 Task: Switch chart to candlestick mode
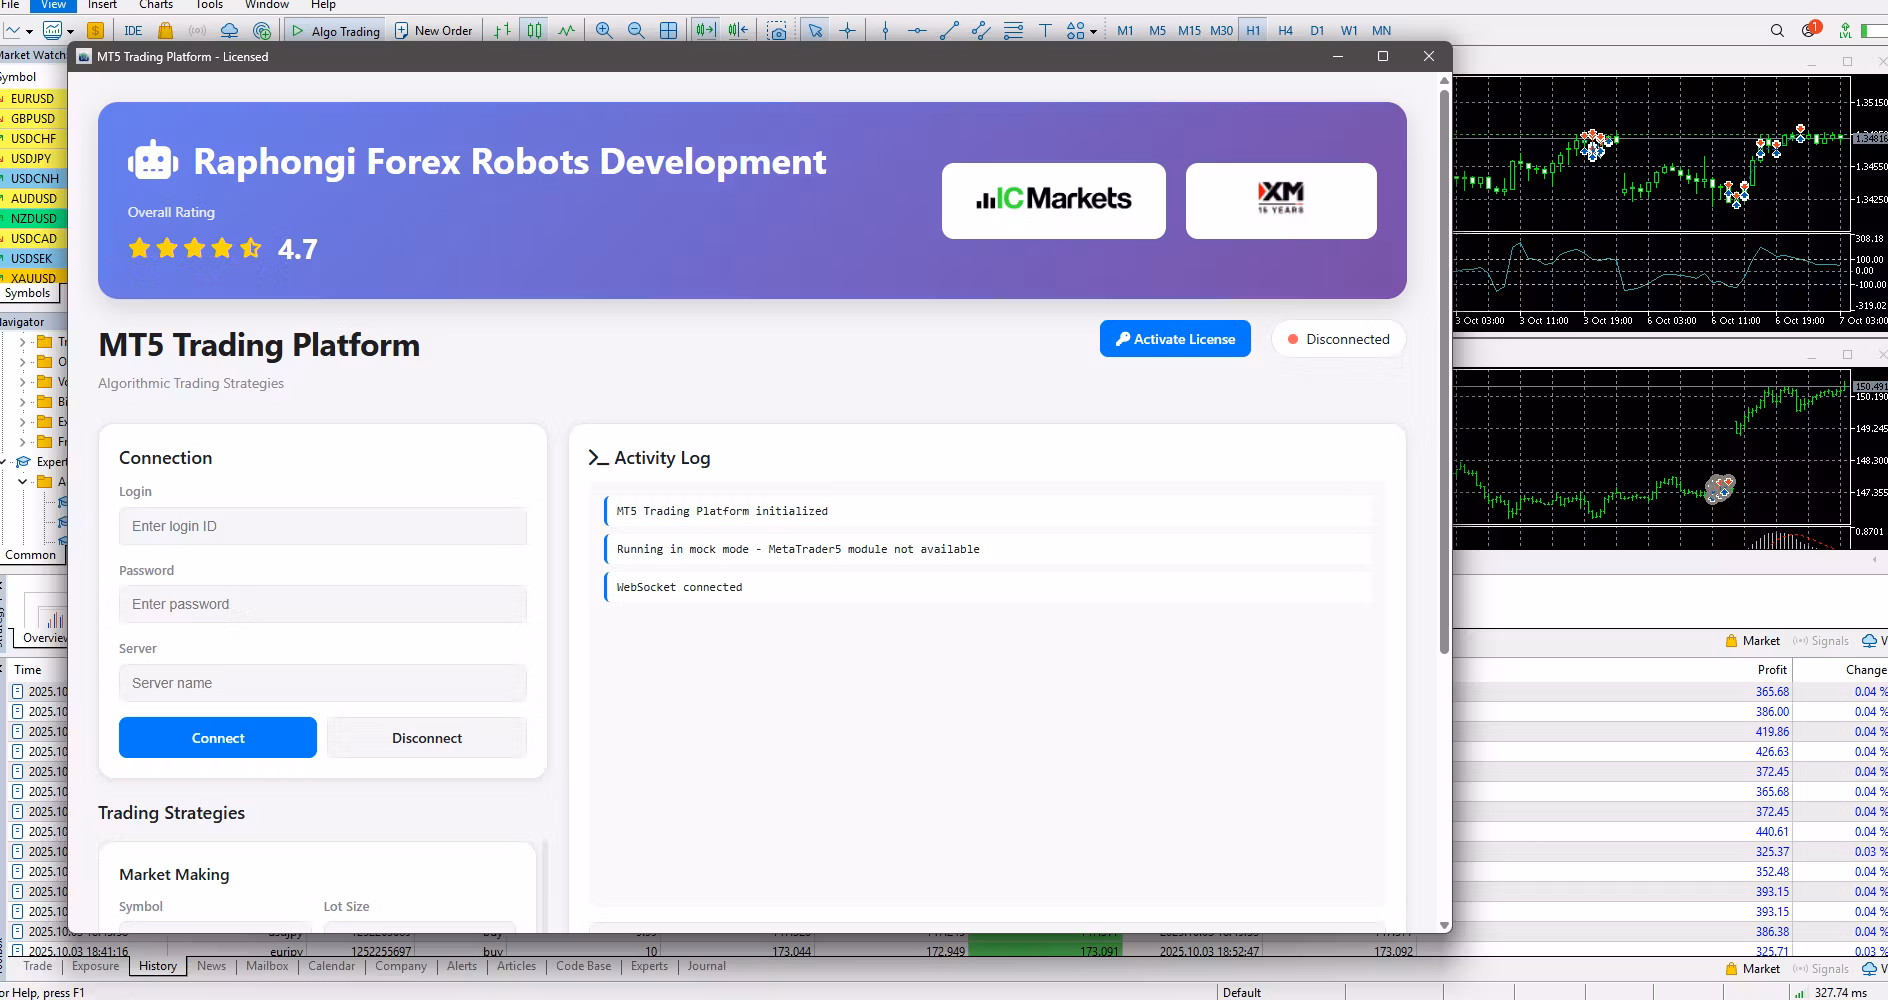[535, 31]
